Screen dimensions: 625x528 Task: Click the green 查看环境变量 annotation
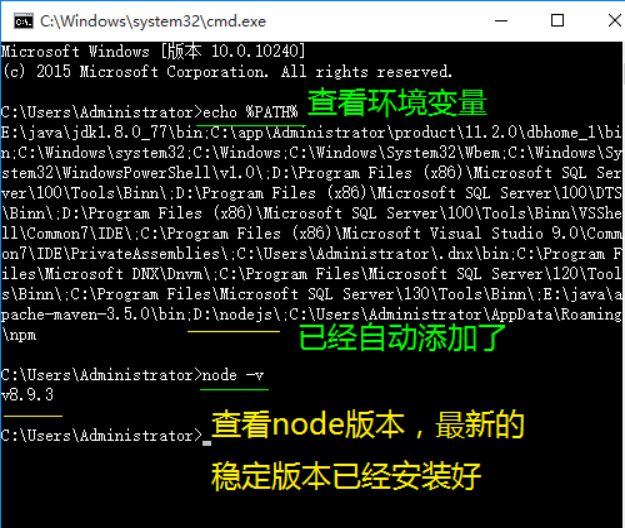point(397,103)
